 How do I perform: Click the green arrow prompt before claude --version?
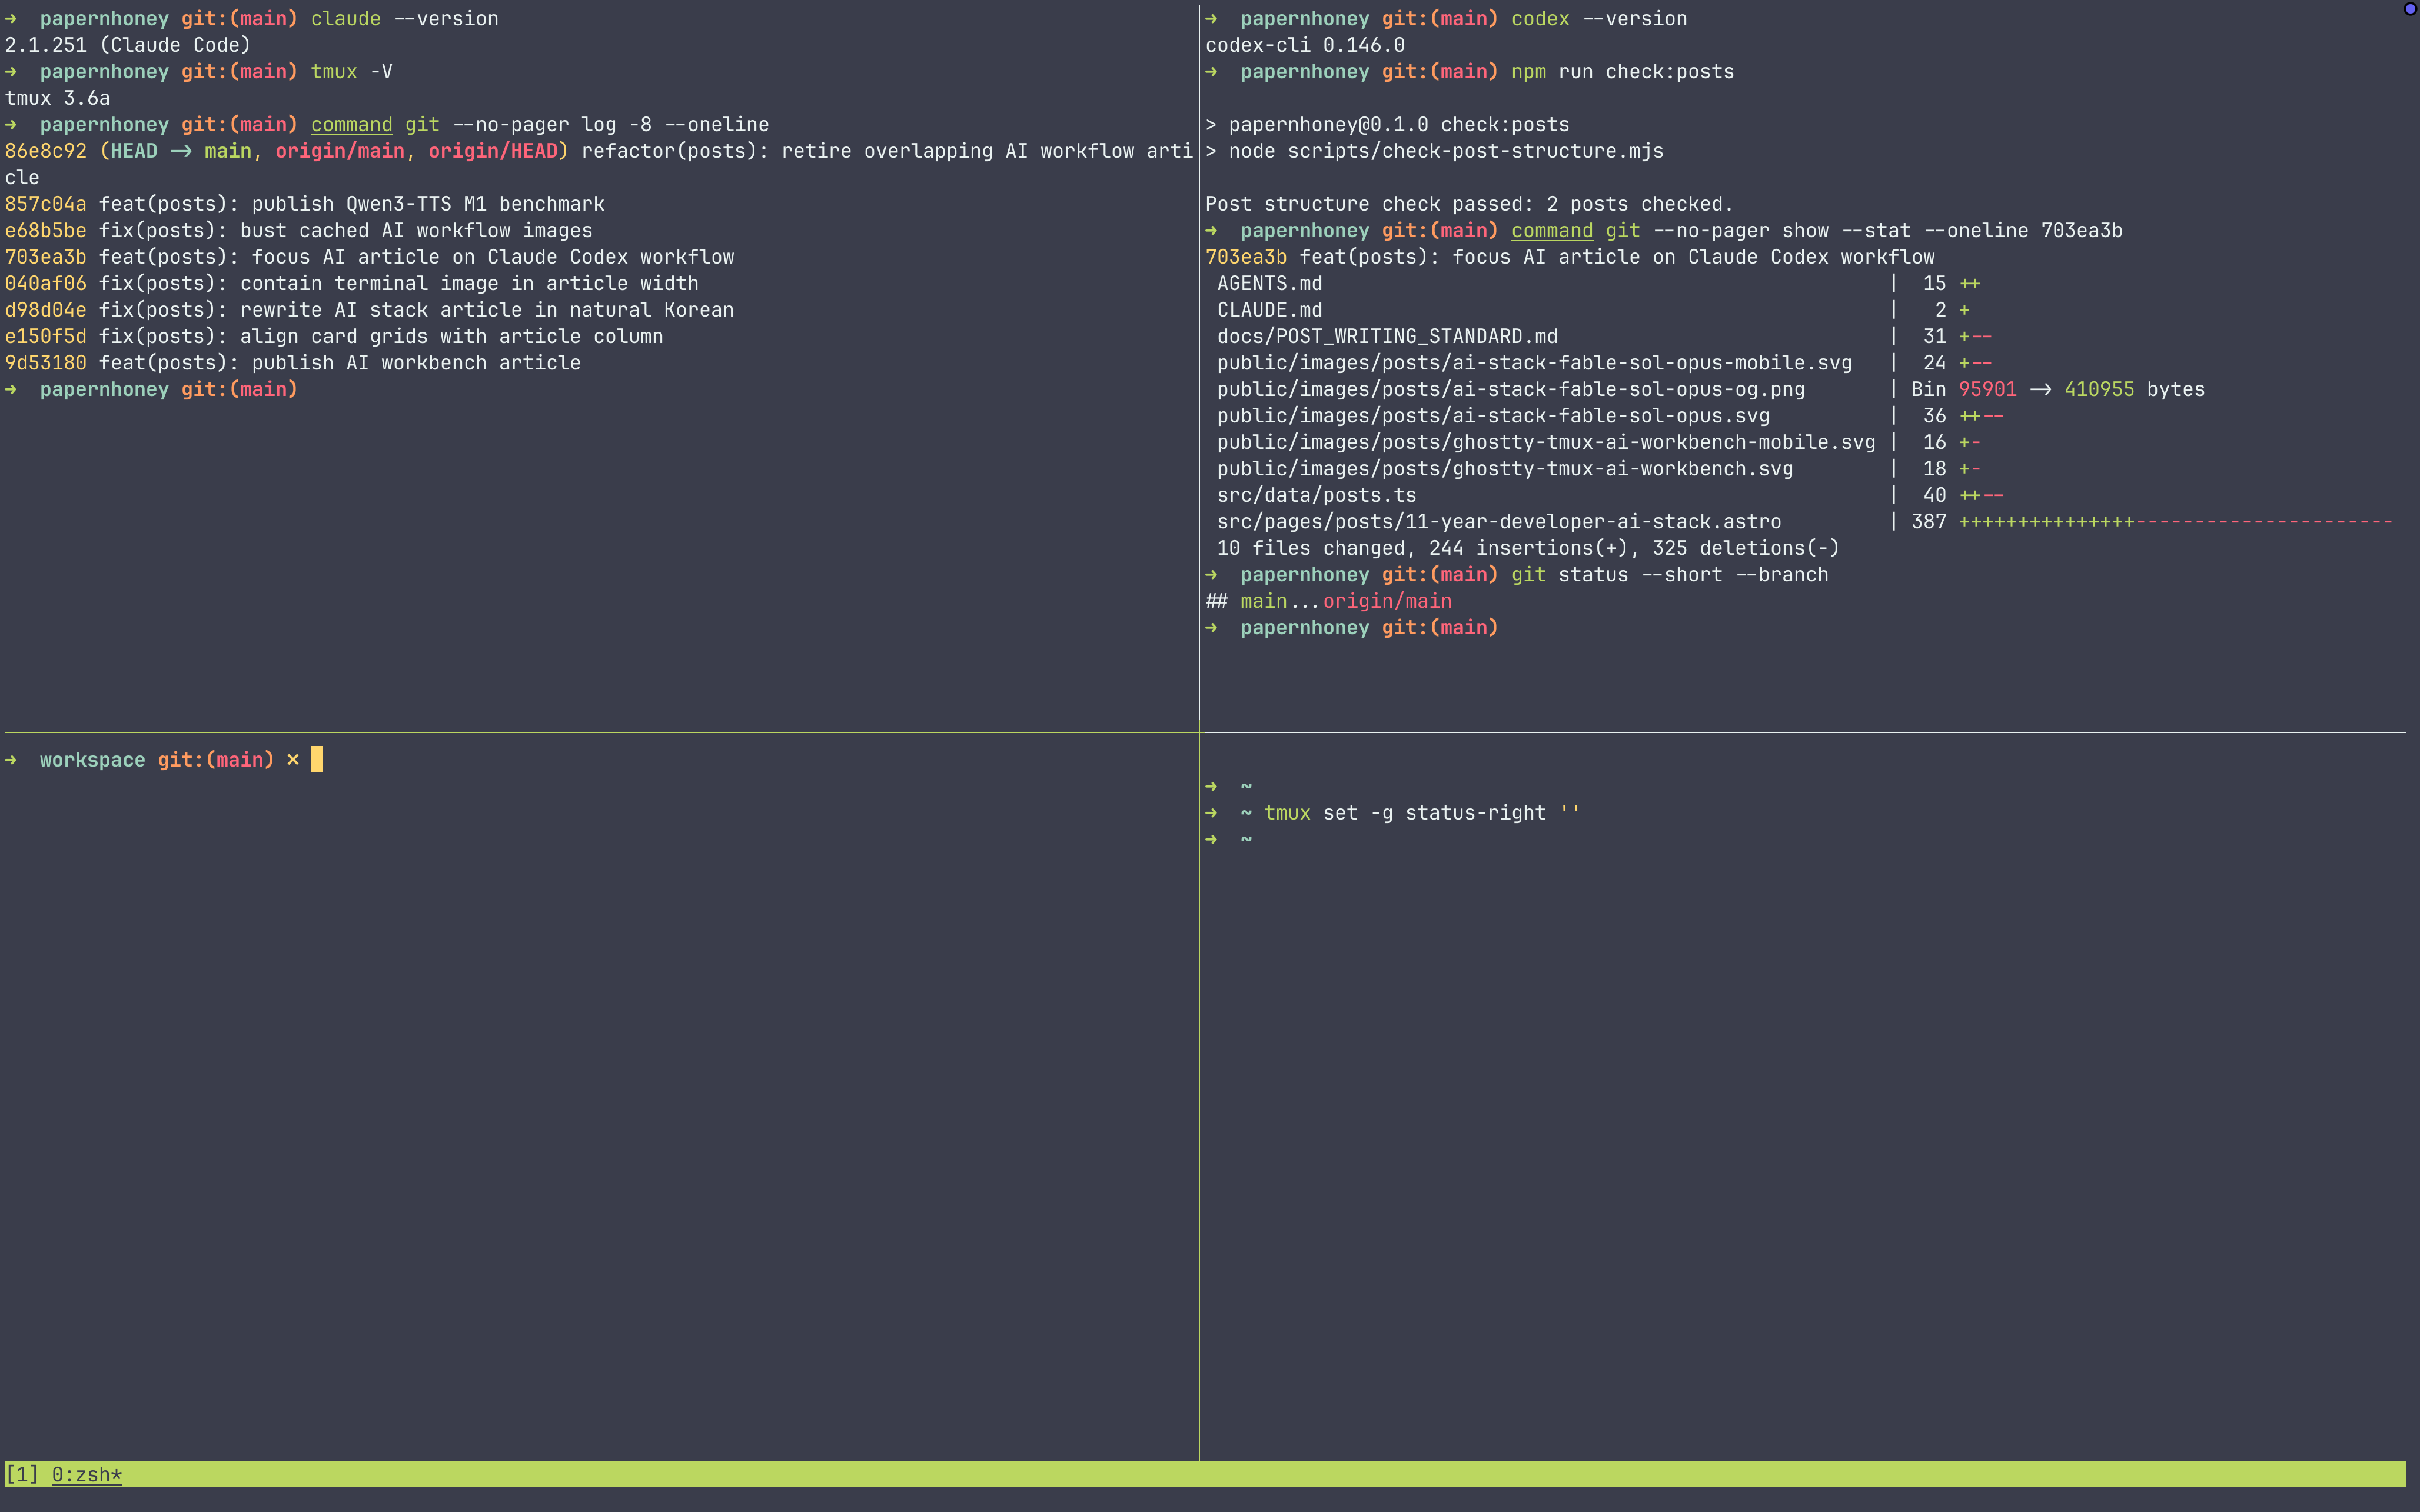click(x=11, y=18)
